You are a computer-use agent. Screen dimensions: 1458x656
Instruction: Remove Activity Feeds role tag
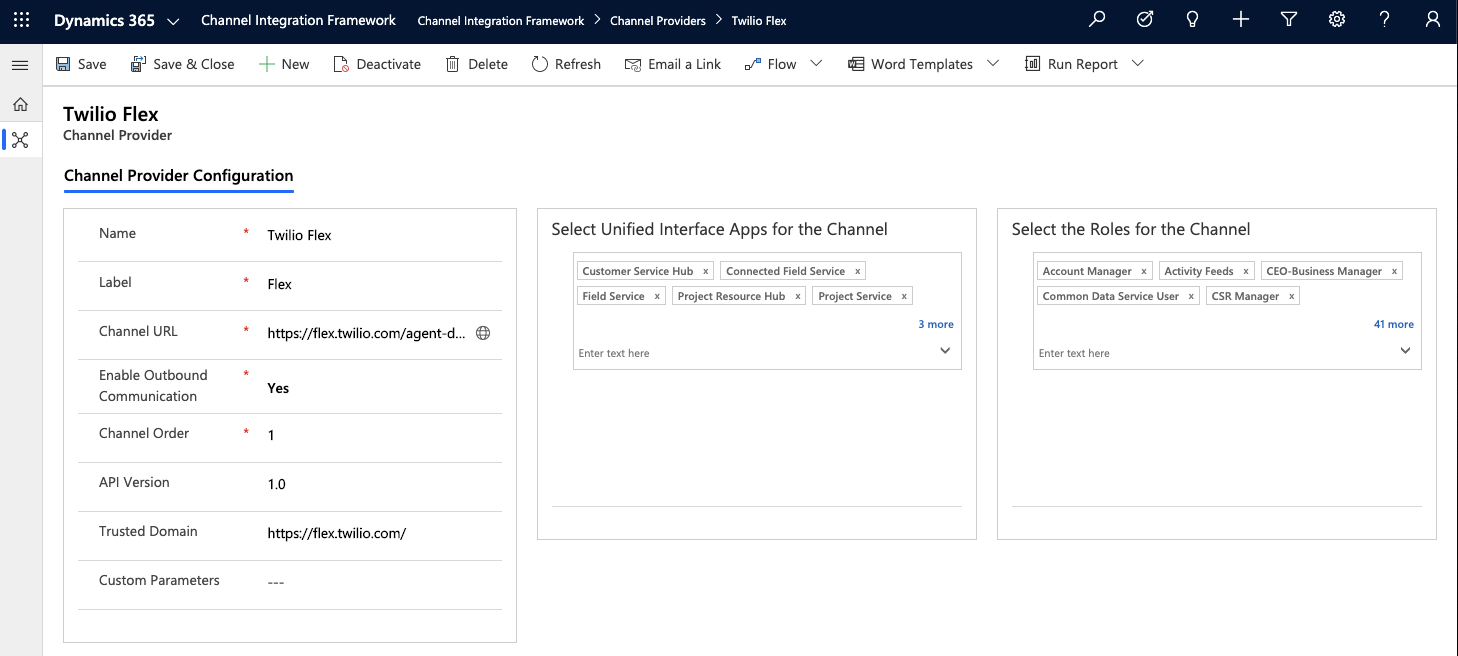pyautogui.click(x=1246, y=271)
